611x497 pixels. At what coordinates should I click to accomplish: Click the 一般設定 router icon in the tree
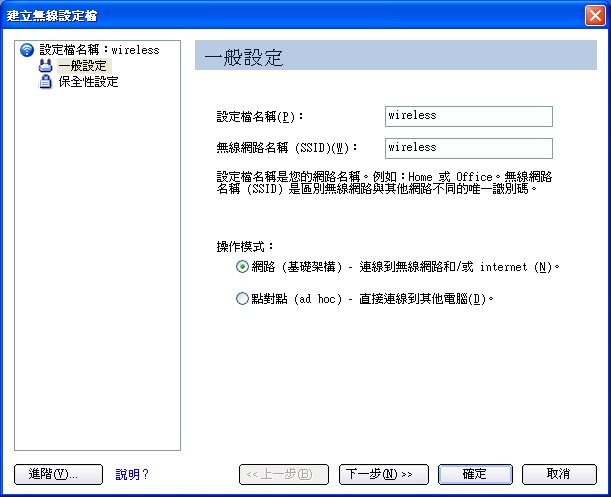45,65
